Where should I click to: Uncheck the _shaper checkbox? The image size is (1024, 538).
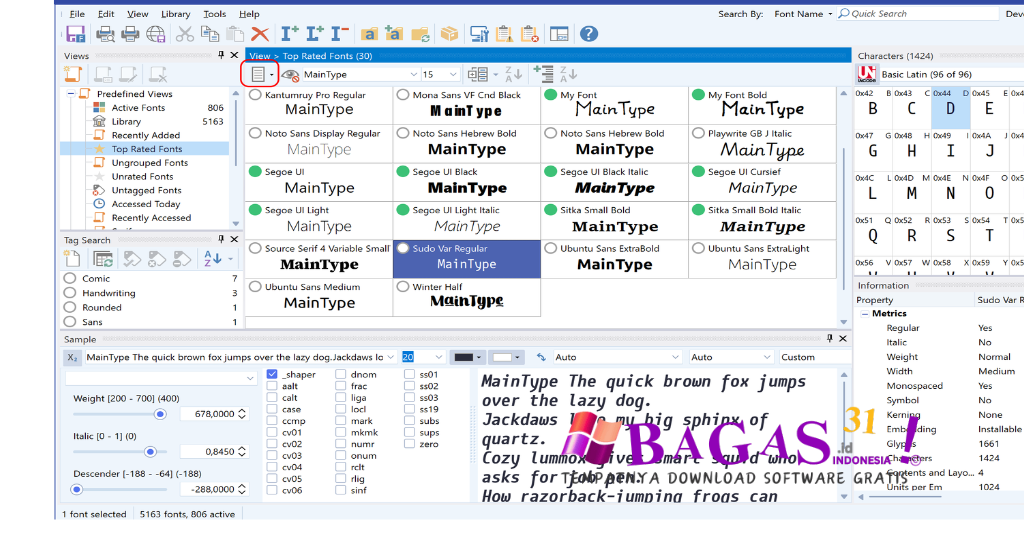point(272,374)
